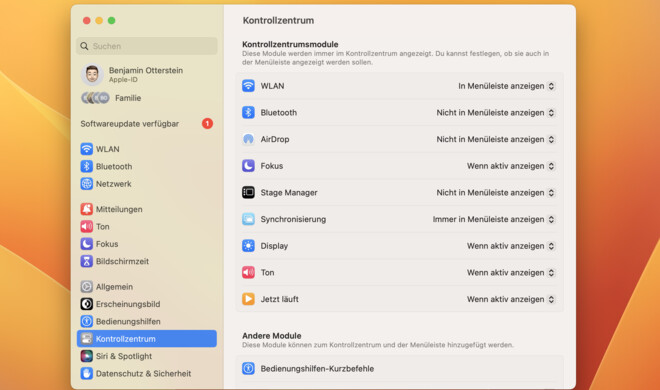Image resolution: width=660 pixels, height=390 pixels.
Task: Click the 'Datenschutz & Sicherheit' sidebar label
Action: coord(144,373)
